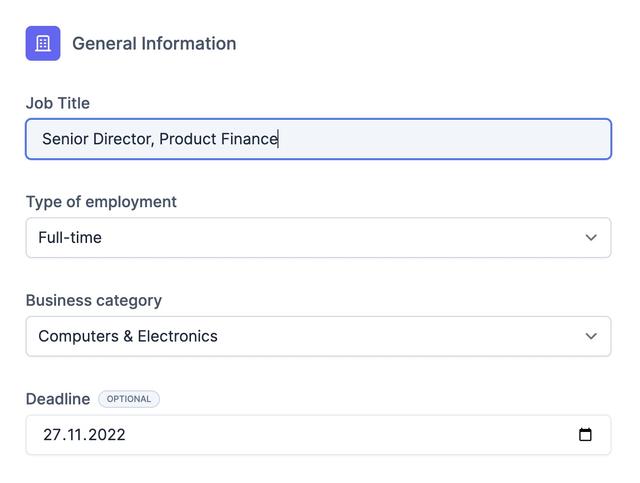Viewport: 640px width, 483px height.
Task: Select the day "27" in the deadline date
Action: pyautogui.click(x=52, y=435)
